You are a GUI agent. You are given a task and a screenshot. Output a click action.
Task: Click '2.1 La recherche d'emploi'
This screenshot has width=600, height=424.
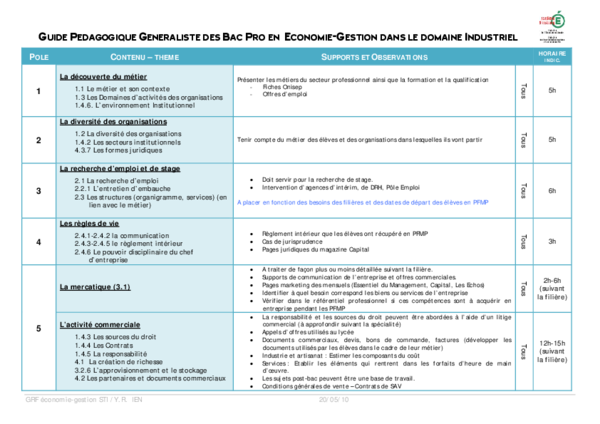[116, 180]
